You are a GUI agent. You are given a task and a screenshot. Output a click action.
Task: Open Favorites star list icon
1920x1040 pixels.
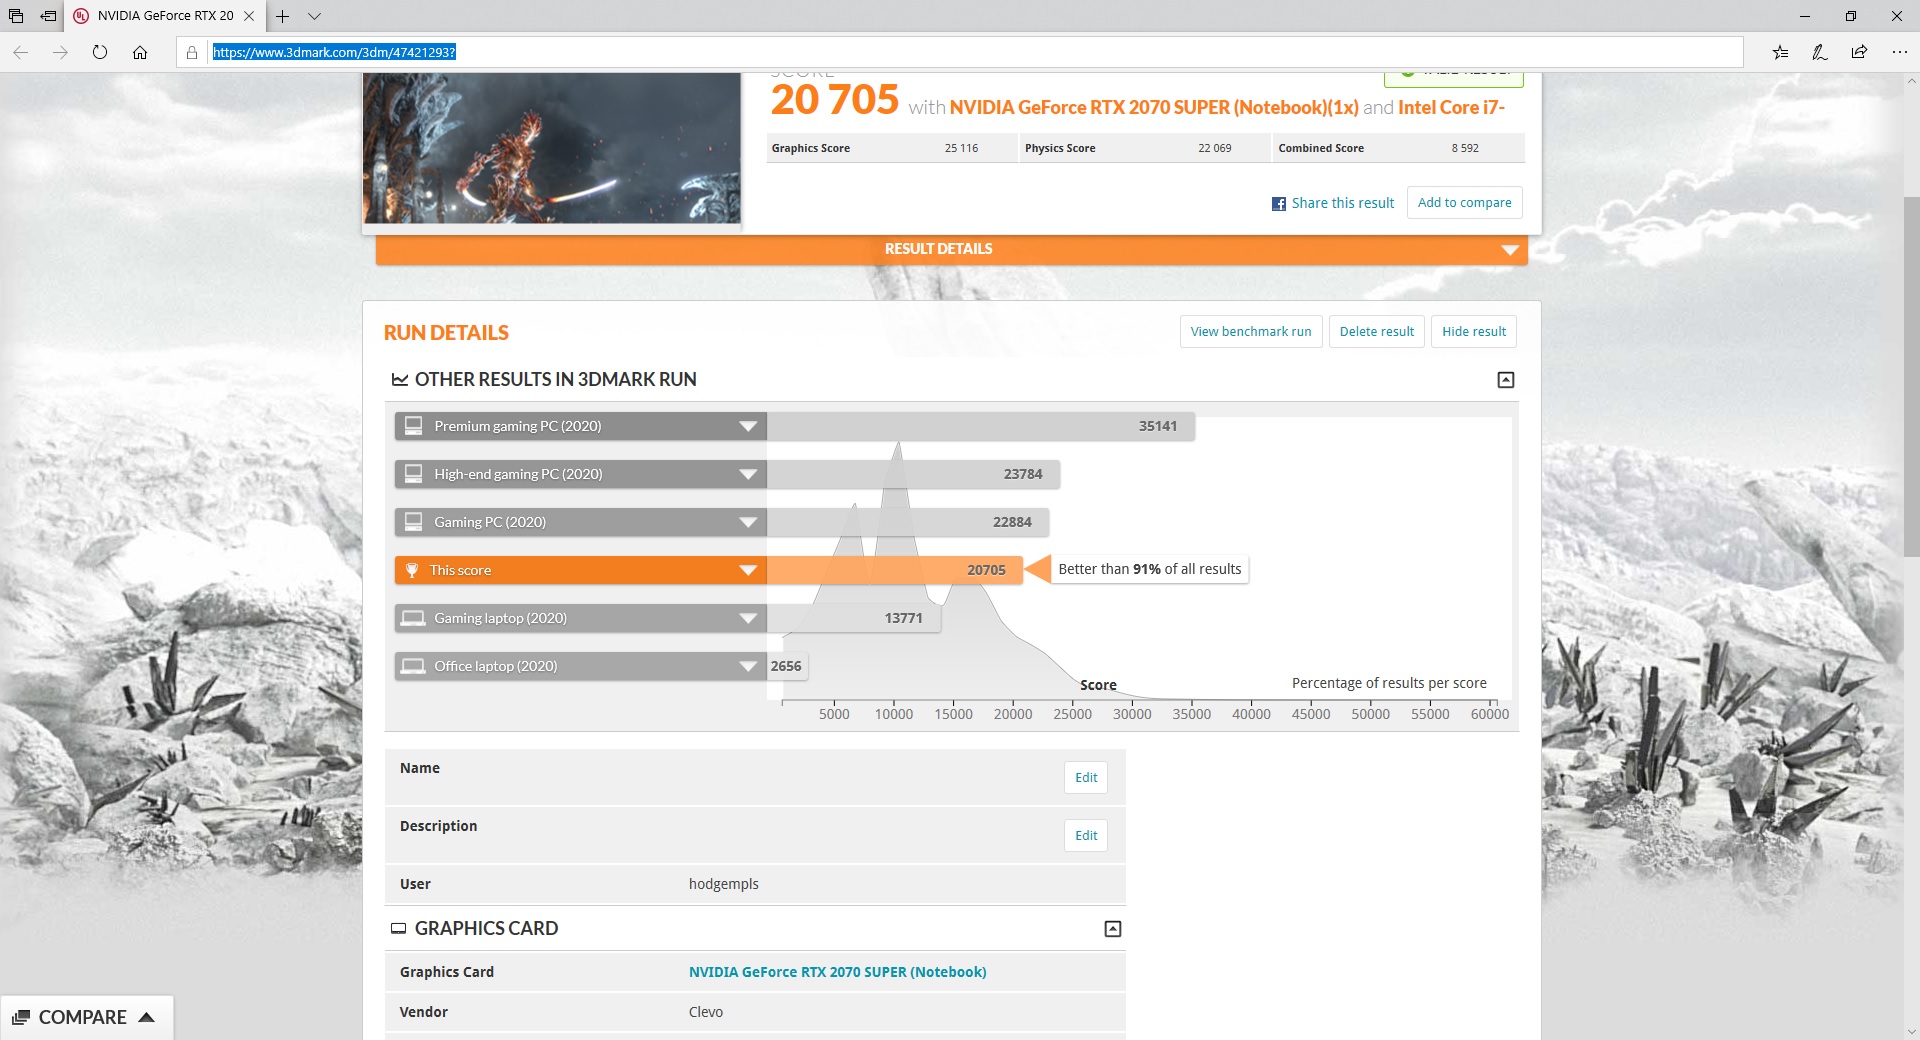[x=1780, y=52]
